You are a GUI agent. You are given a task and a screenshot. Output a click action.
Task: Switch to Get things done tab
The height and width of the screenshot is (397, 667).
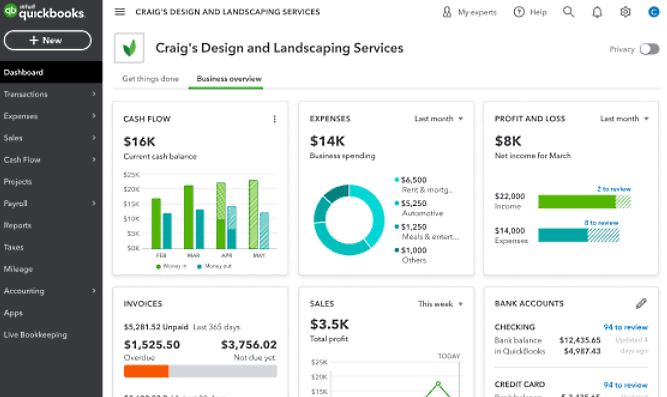[x=150, y=79]
